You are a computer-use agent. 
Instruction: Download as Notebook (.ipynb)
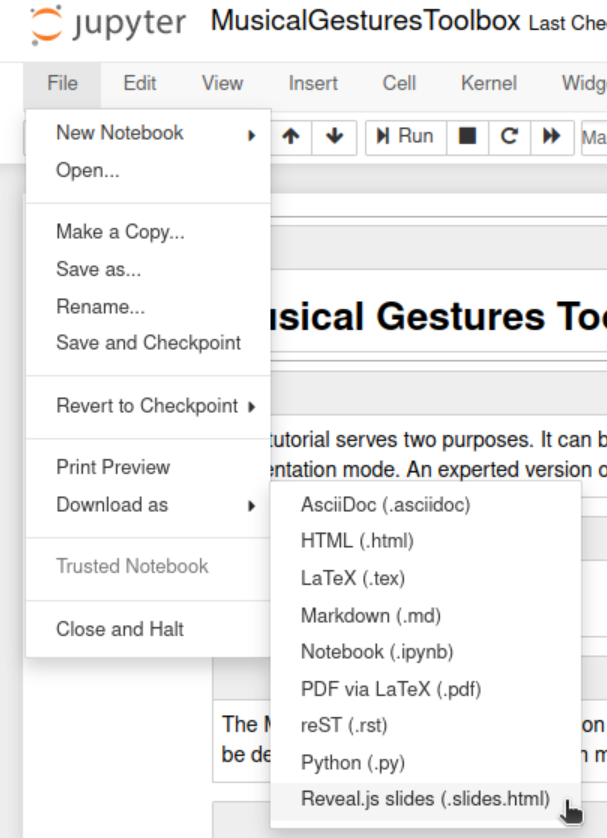[426, 652]
